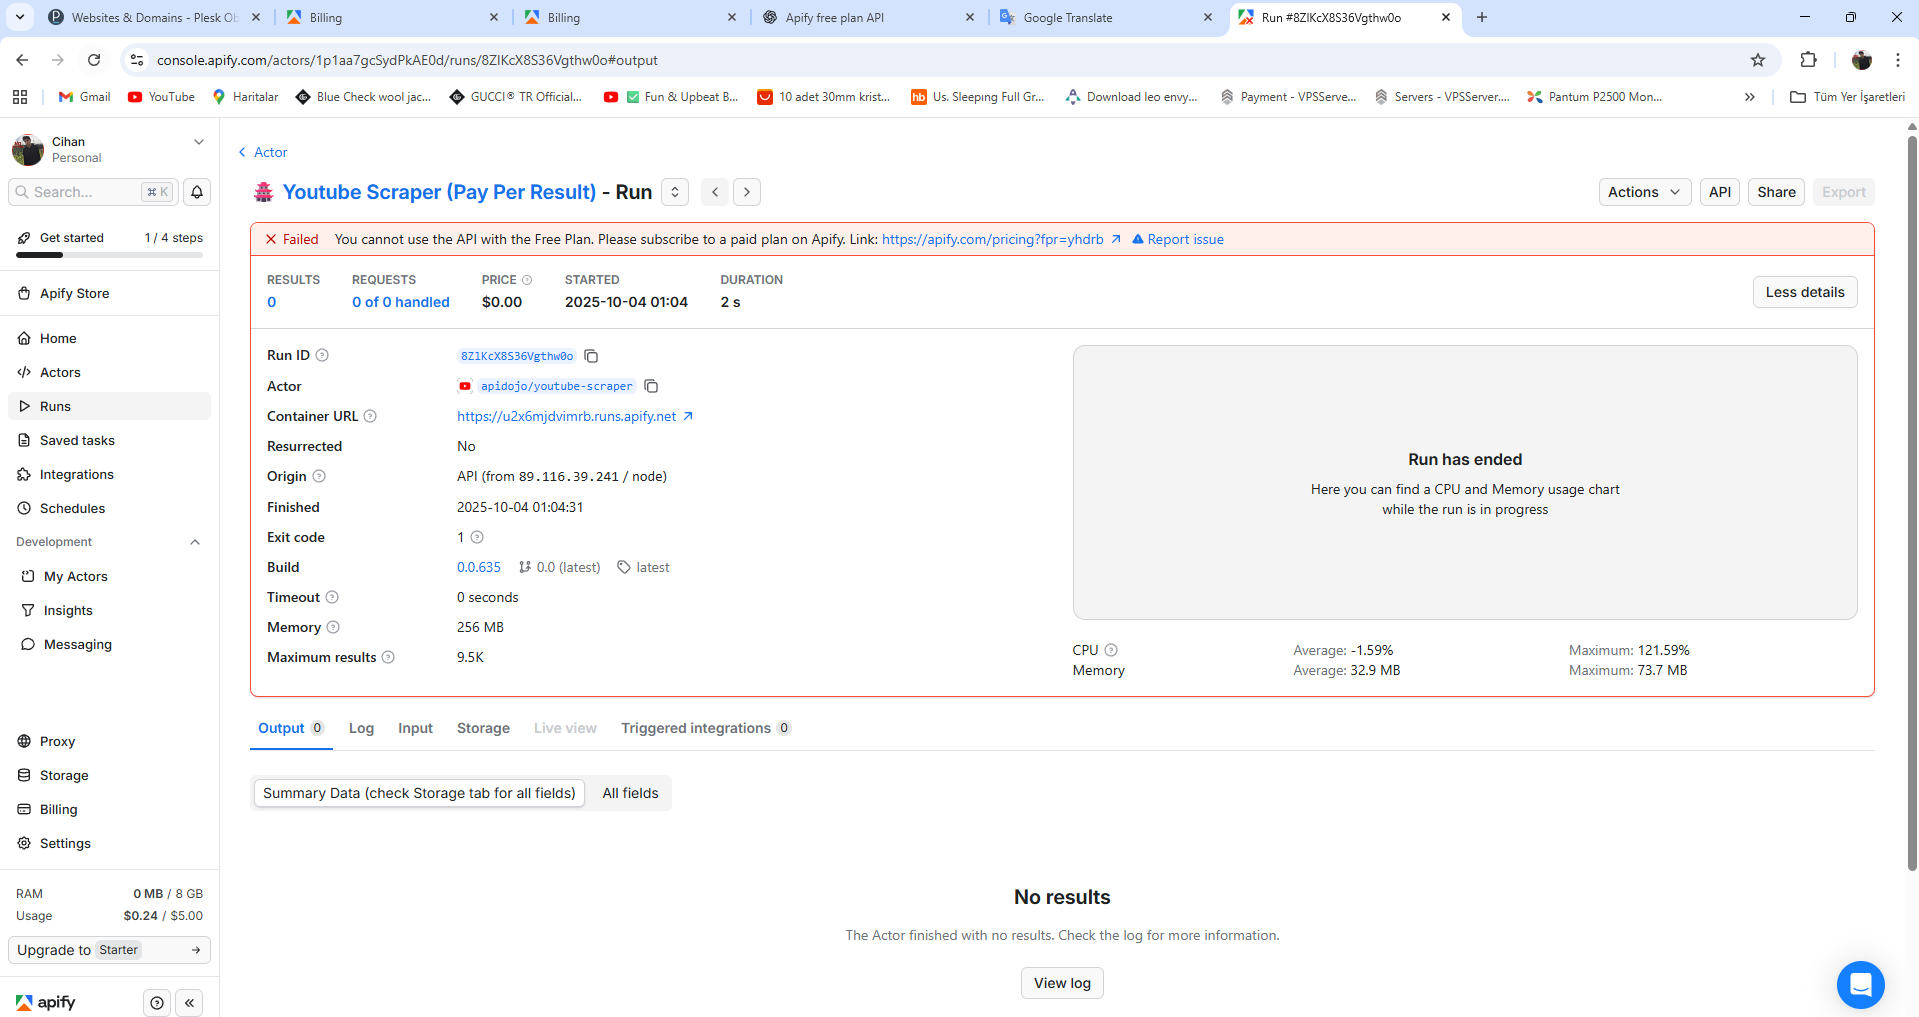Collapse the sidebar with double-chevron icon
The height and width of the screenshot is (1017, 1919).
point(189,1003)
